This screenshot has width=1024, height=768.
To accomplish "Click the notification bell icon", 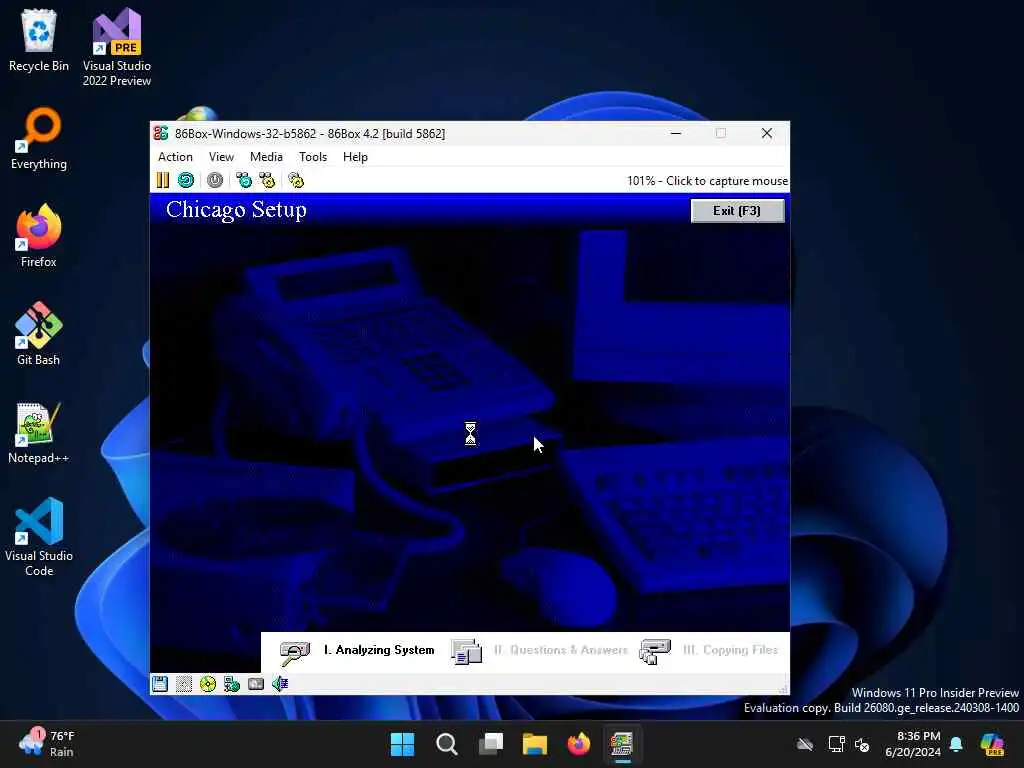I will pyautogui.click(x=956, y=744).
